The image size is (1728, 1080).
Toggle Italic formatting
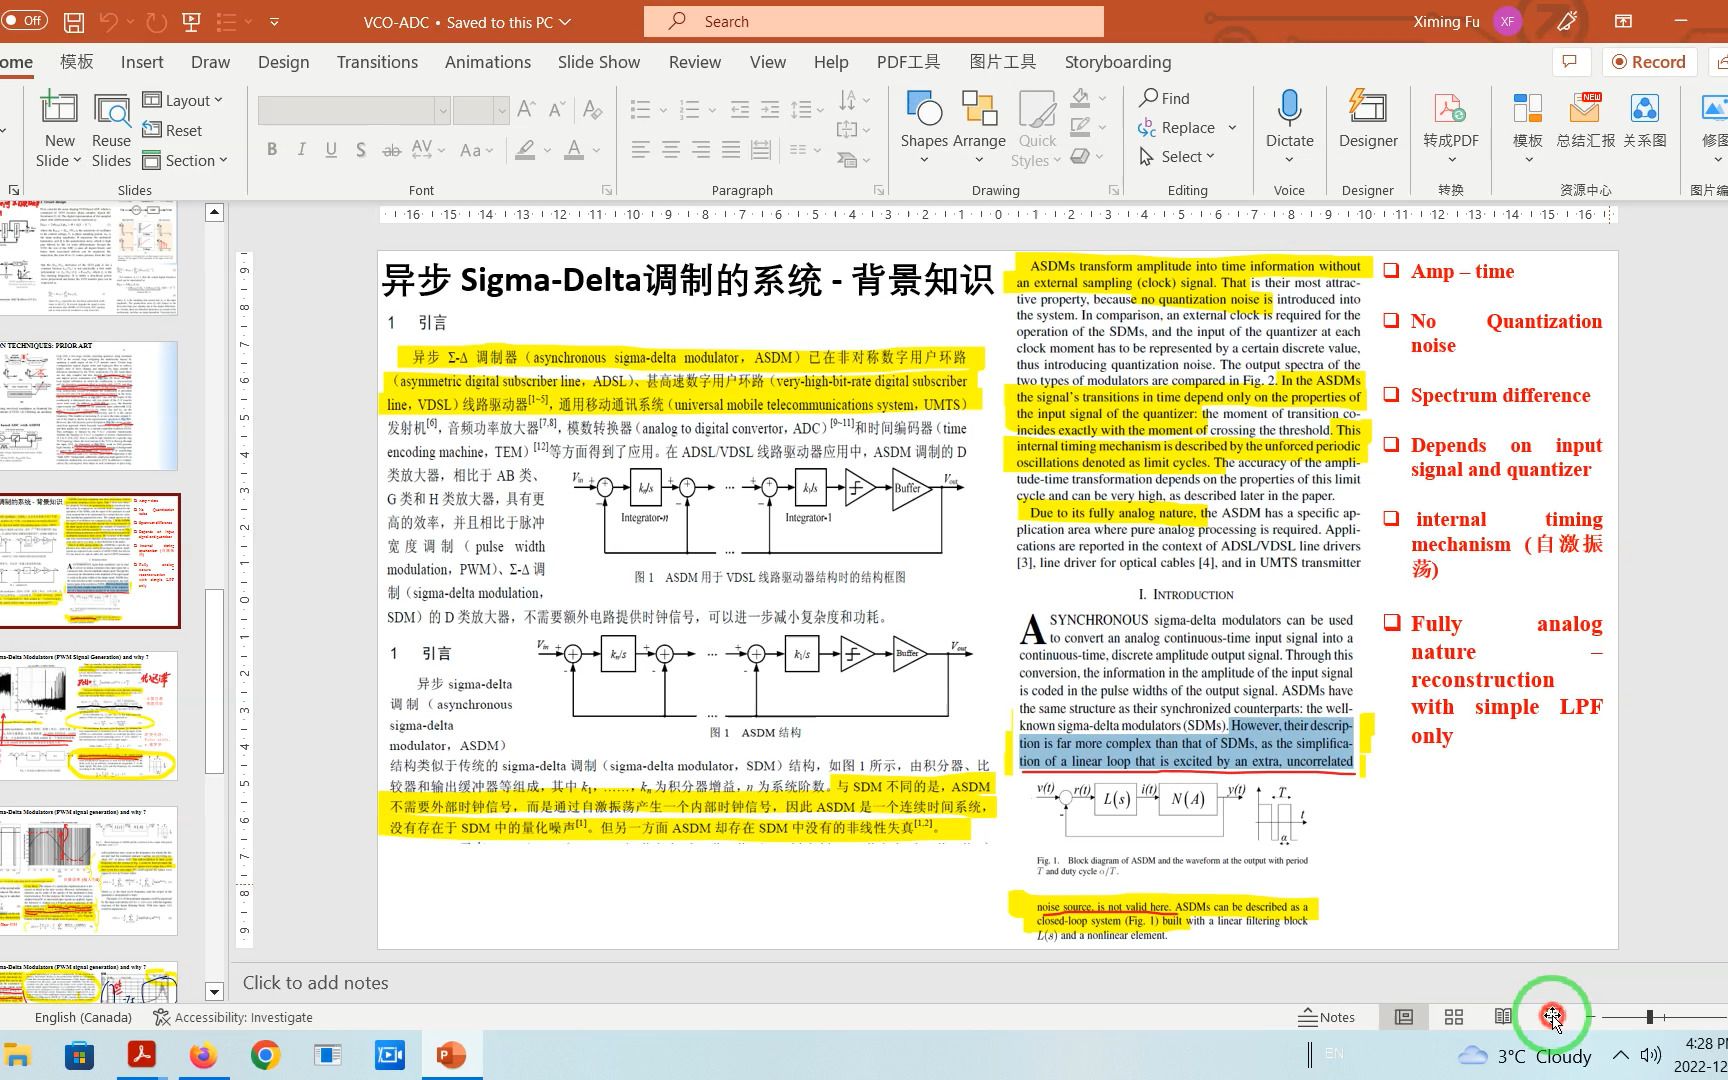[x=301, y=149]
